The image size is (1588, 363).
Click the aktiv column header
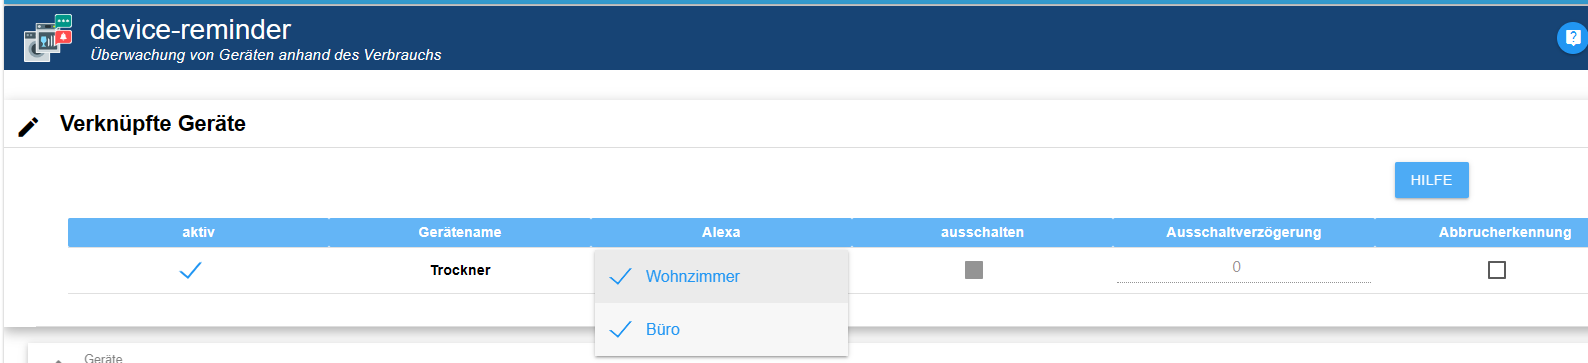tap(198, 232)
